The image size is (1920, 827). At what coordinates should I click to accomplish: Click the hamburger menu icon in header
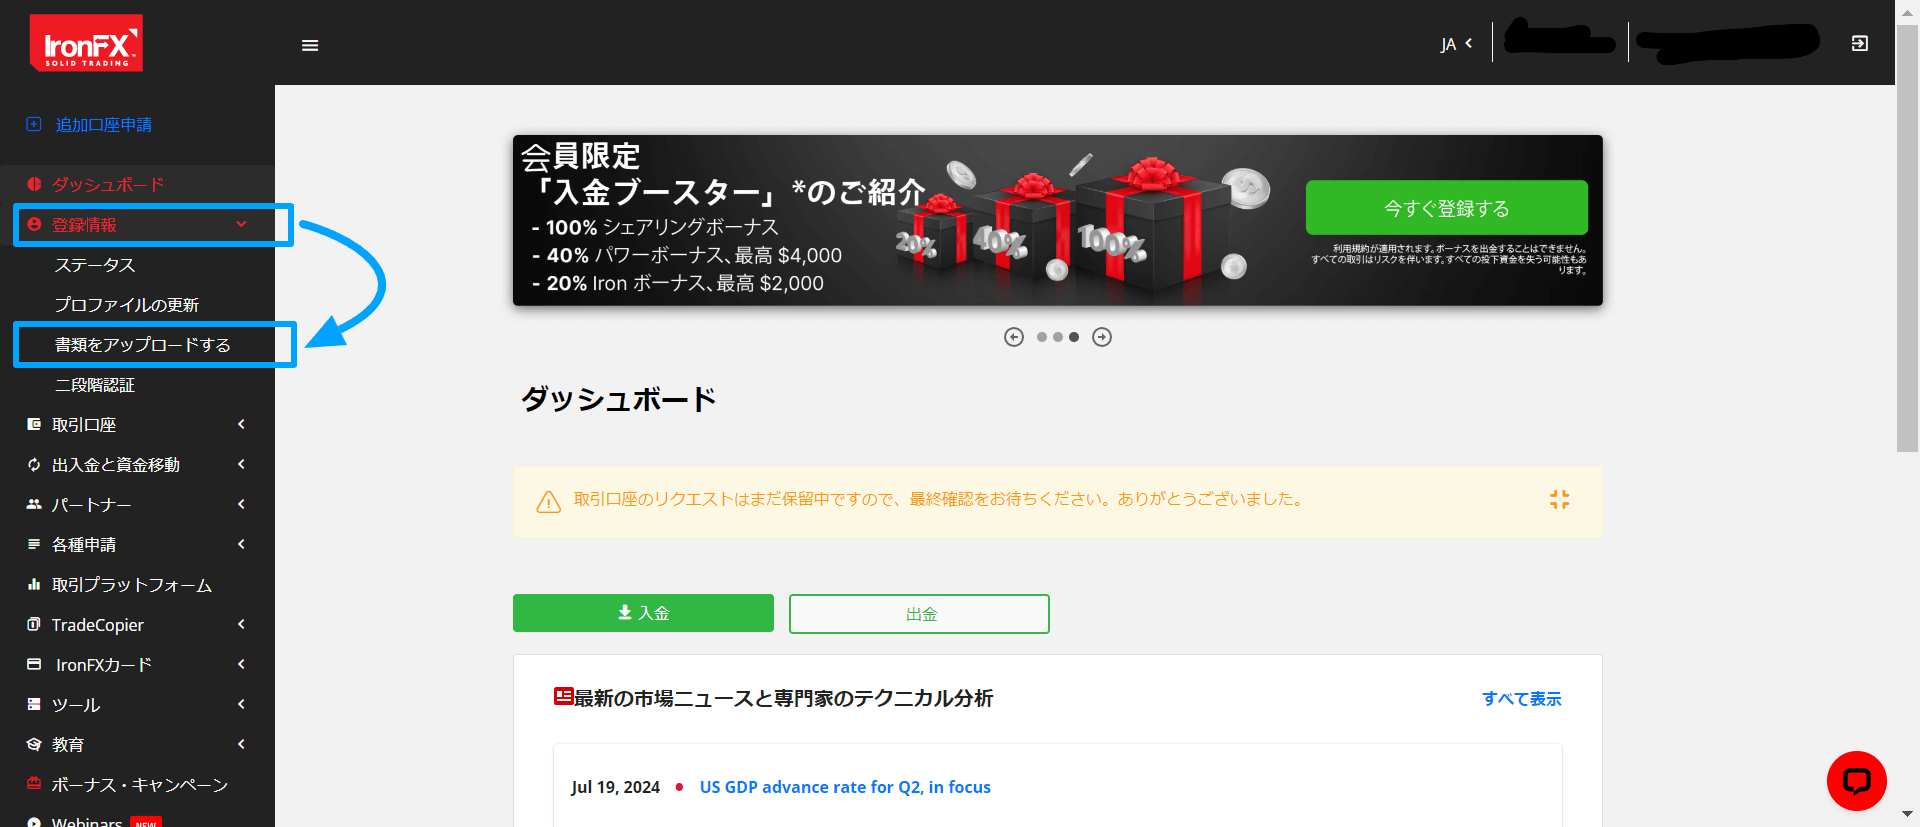310,45
